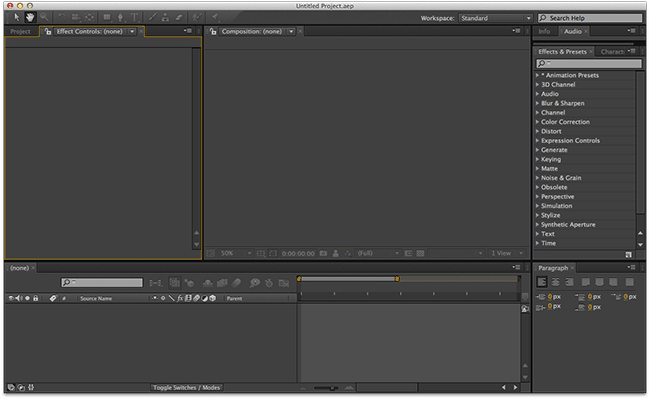650x399 pixels.
Task: Click the Parent column header
Action: [234, 298]
